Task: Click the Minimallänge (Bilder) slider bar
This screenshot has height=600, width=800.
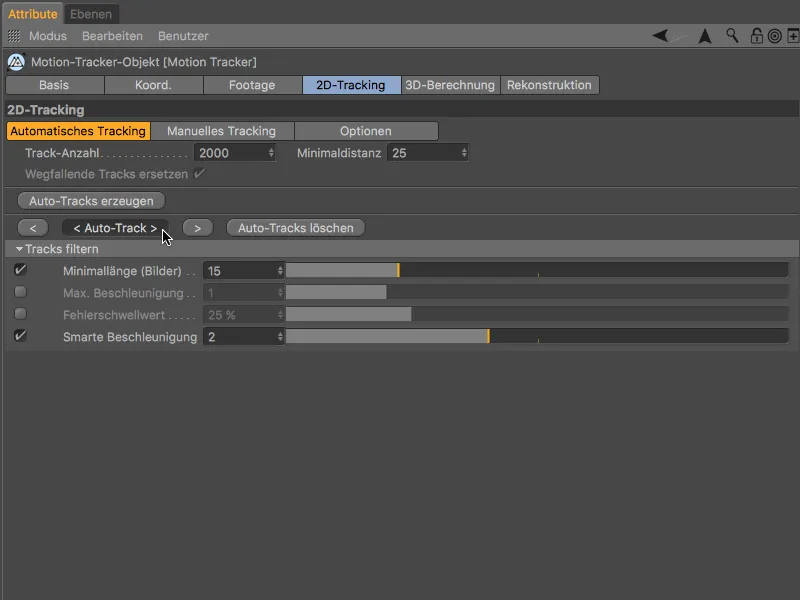Action: [x=537, y=270]
